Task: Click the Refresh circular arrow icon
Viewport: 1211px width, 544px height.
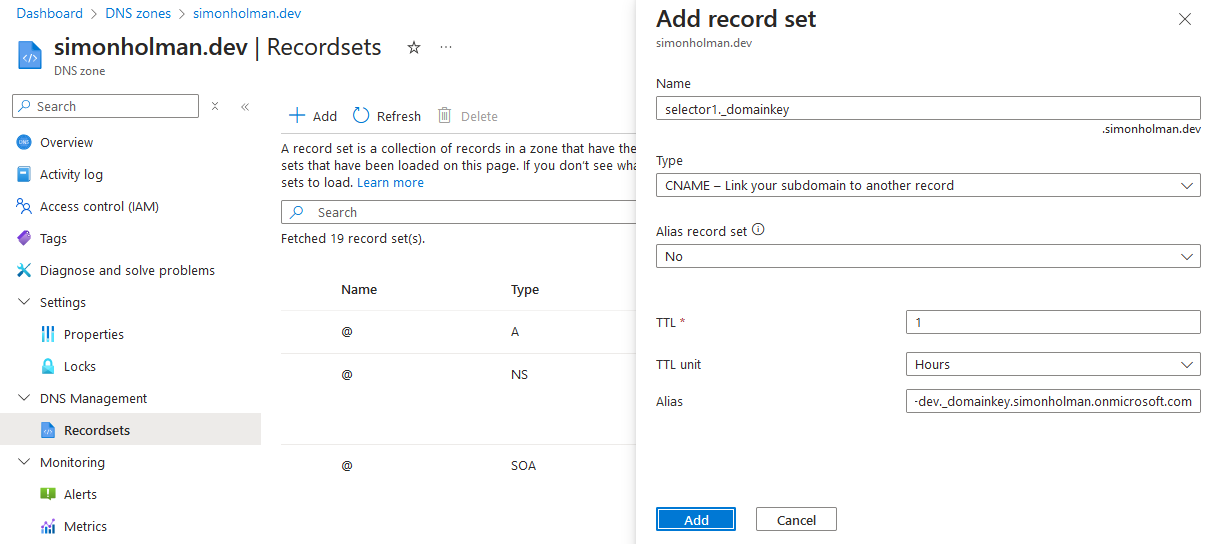Action: point(361,115)
